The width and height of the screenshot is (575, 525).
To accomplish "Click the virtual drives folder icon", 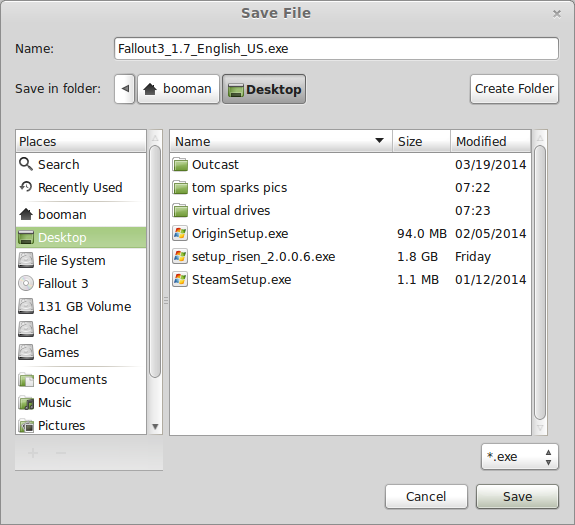I will tap(180, 210).
